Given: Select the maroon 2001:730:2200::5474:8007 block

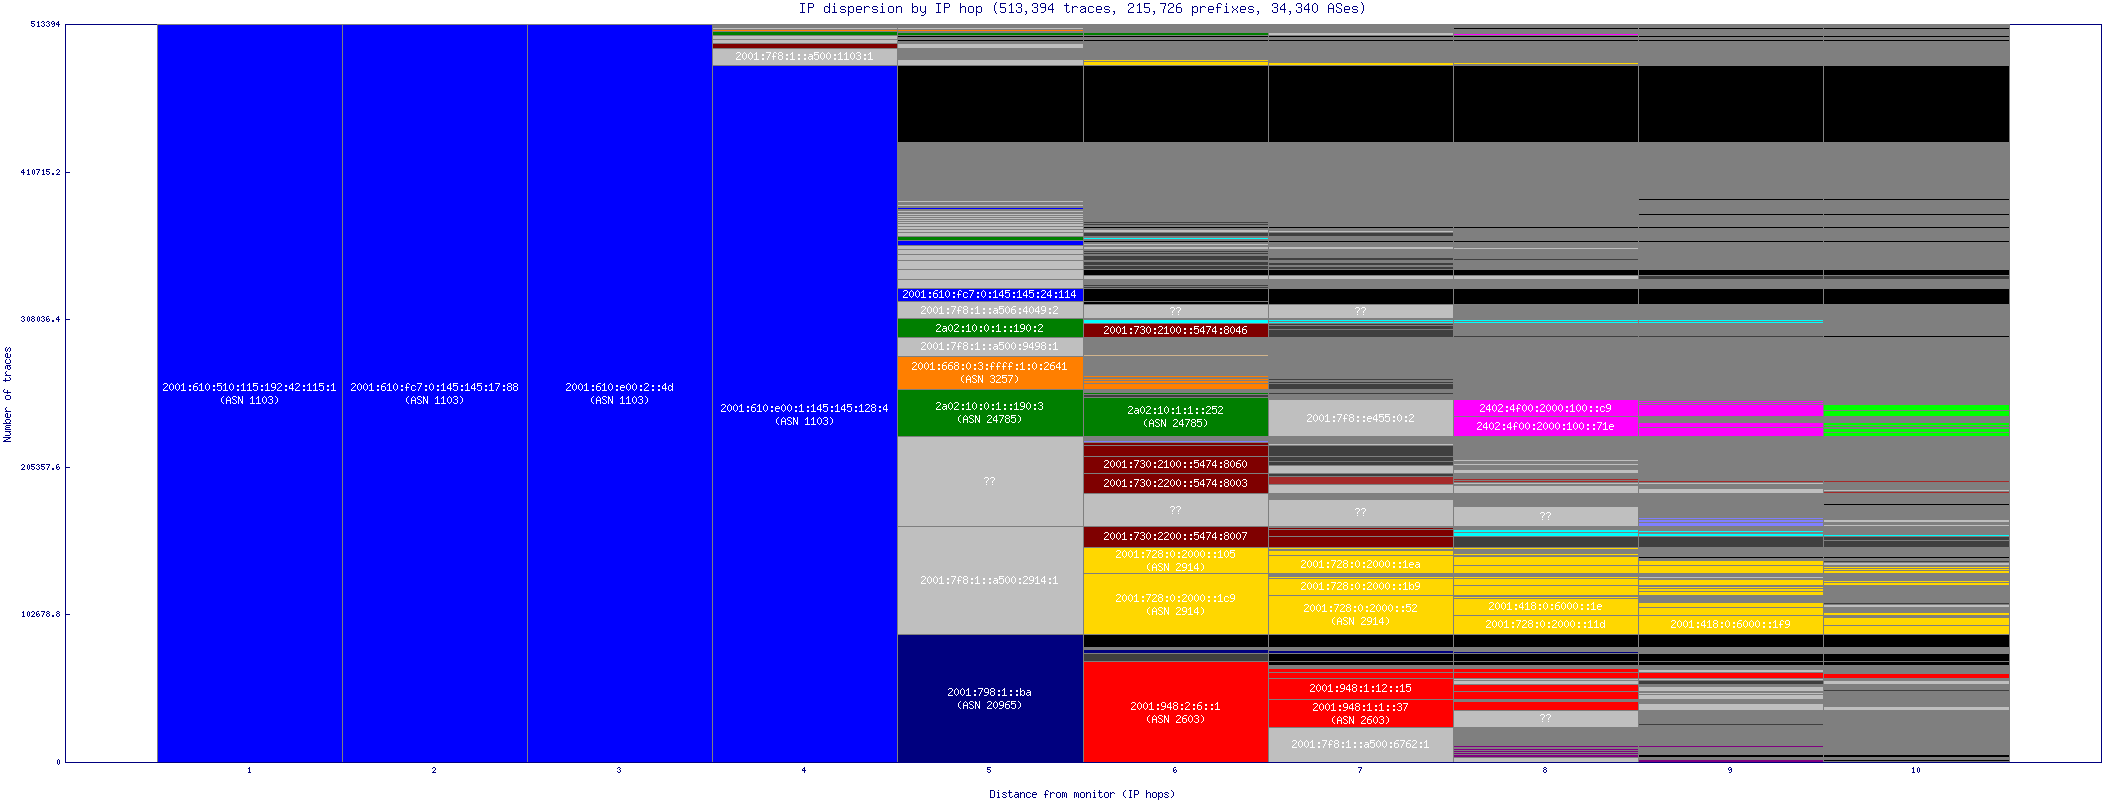Looking at the screenshot, I should (1176, 537).
